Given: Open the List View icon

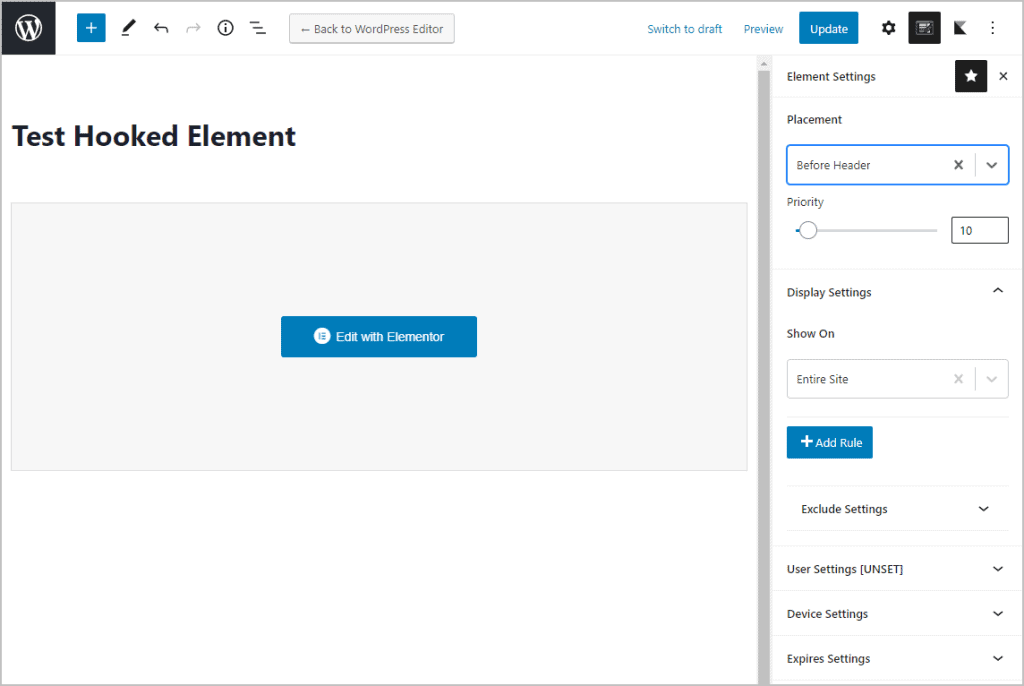Looking at the screenshot, I should (257, 28).
